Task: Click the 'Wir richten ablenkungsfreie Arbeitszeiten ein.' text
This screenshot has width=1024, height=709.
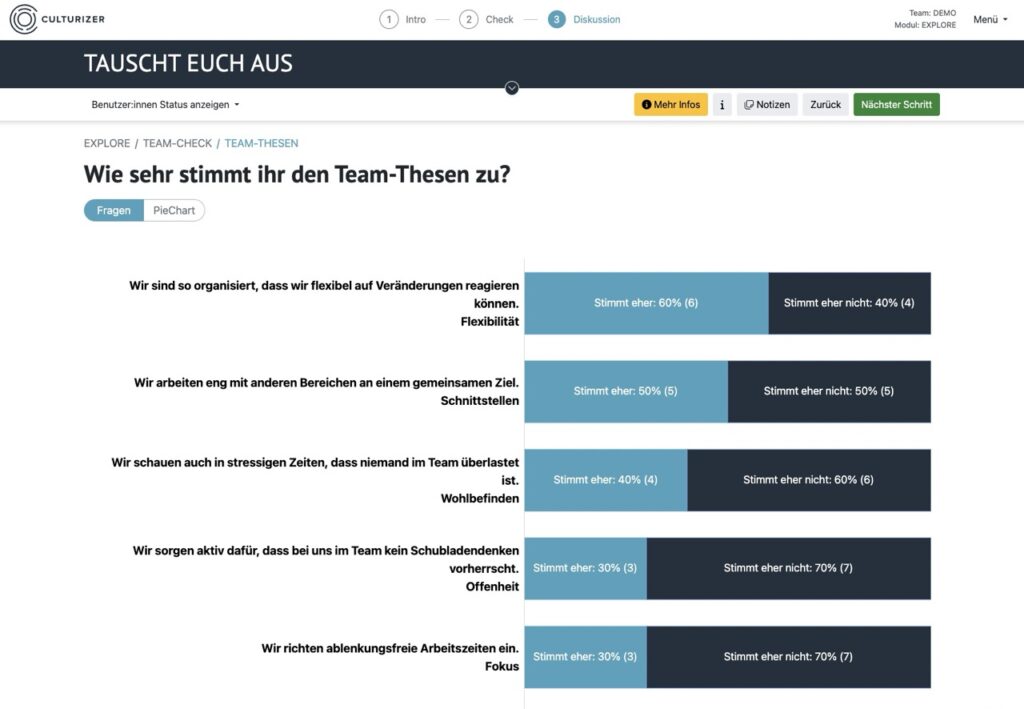Action: 390,648
